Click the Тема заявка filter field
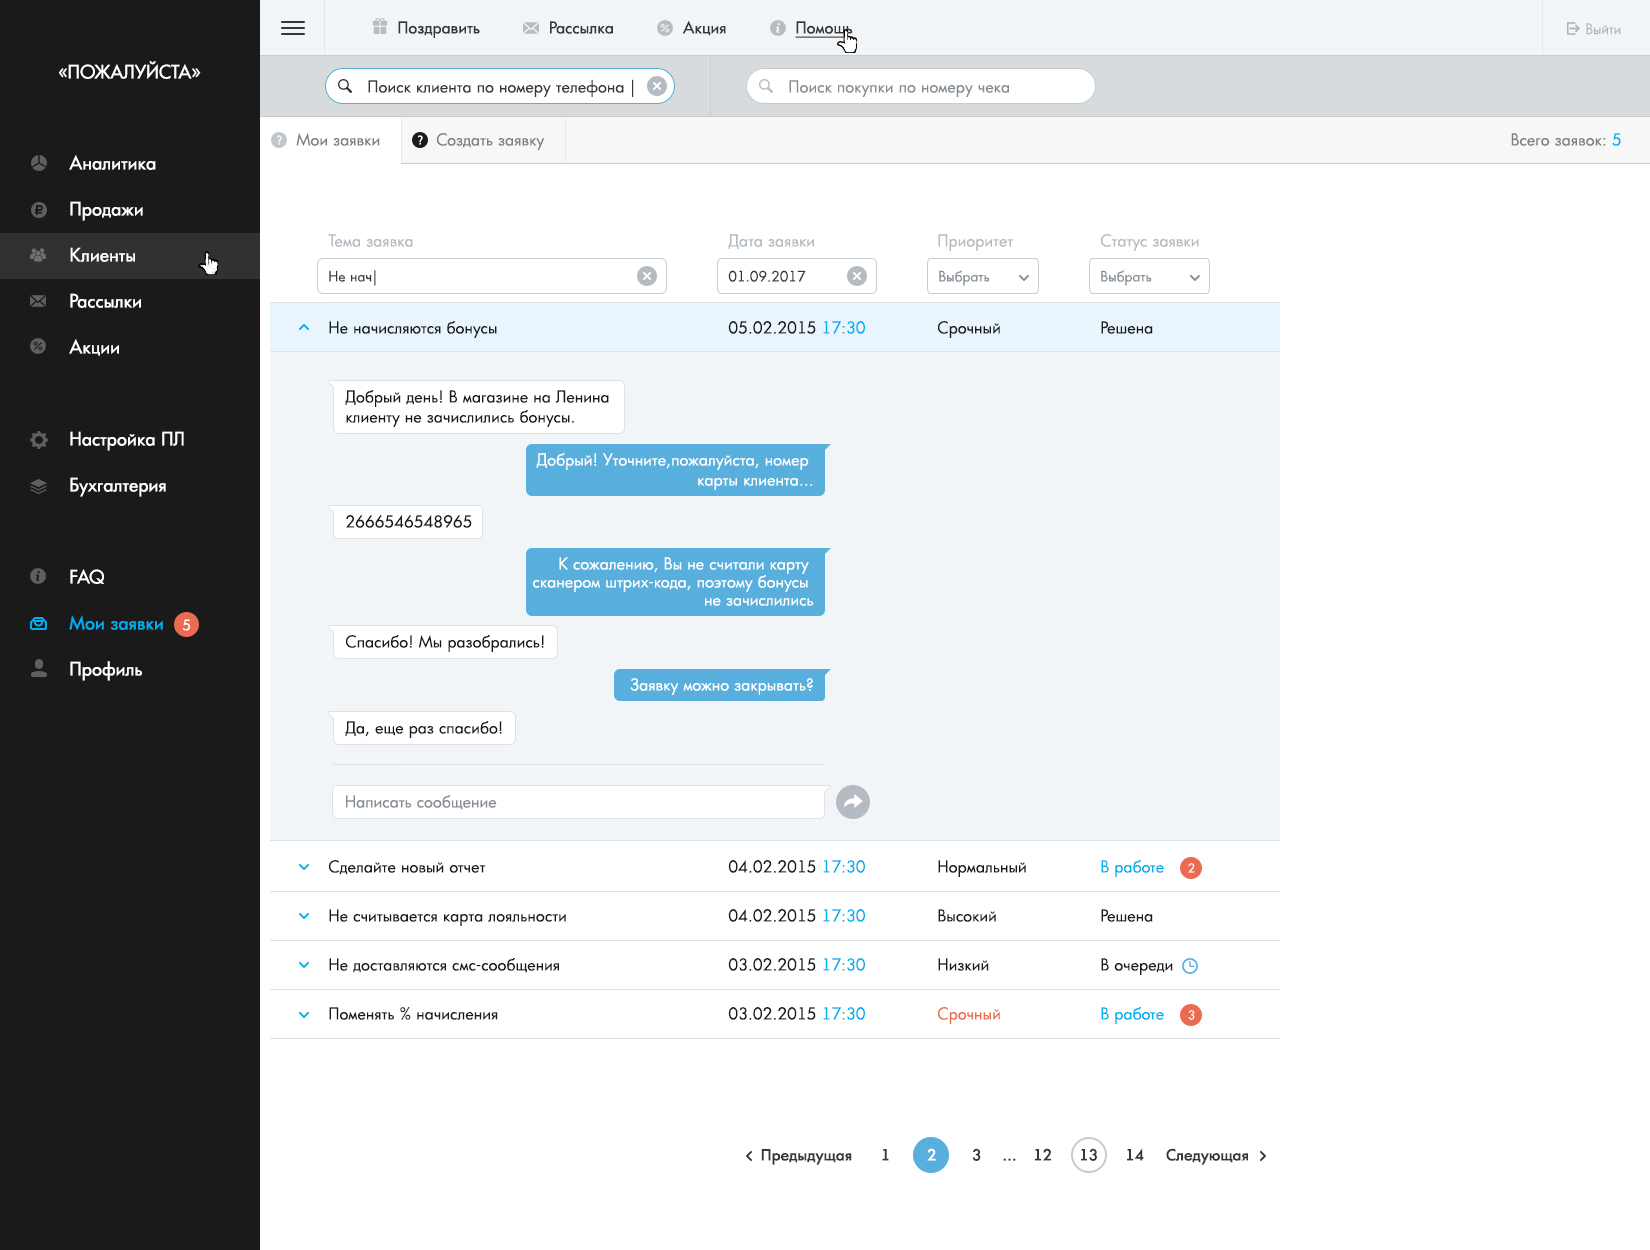This screenshot has height=1250, width=1650. [492, 276]
